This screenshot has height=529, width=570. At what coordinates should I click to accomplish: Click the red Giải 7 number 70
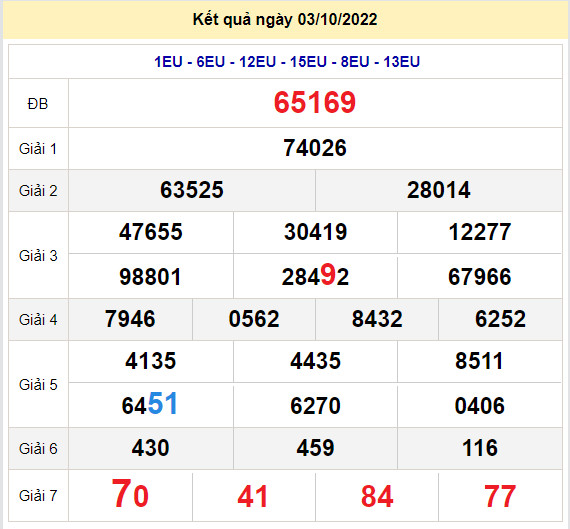tap(130, 494)
